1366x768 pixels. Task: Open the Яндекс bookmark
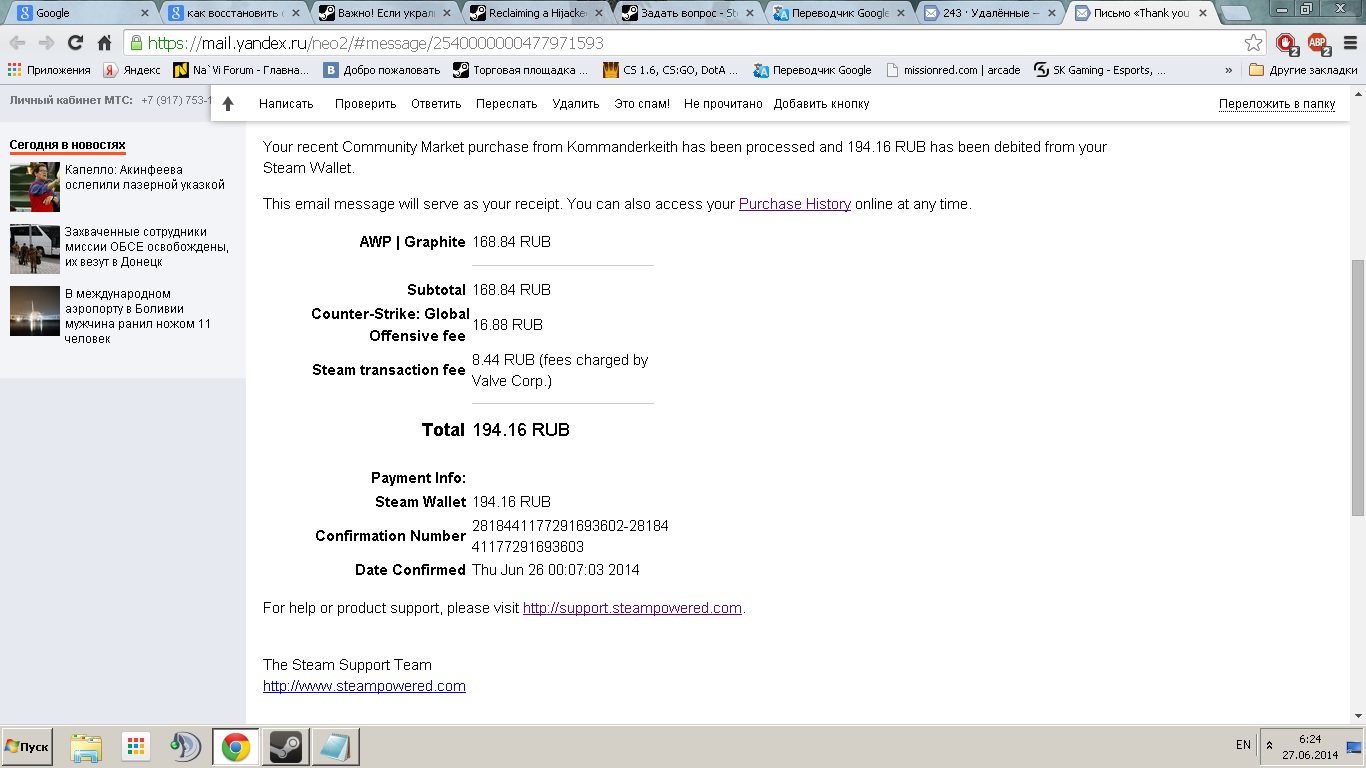pyautogui.click(x=132, y=70)
